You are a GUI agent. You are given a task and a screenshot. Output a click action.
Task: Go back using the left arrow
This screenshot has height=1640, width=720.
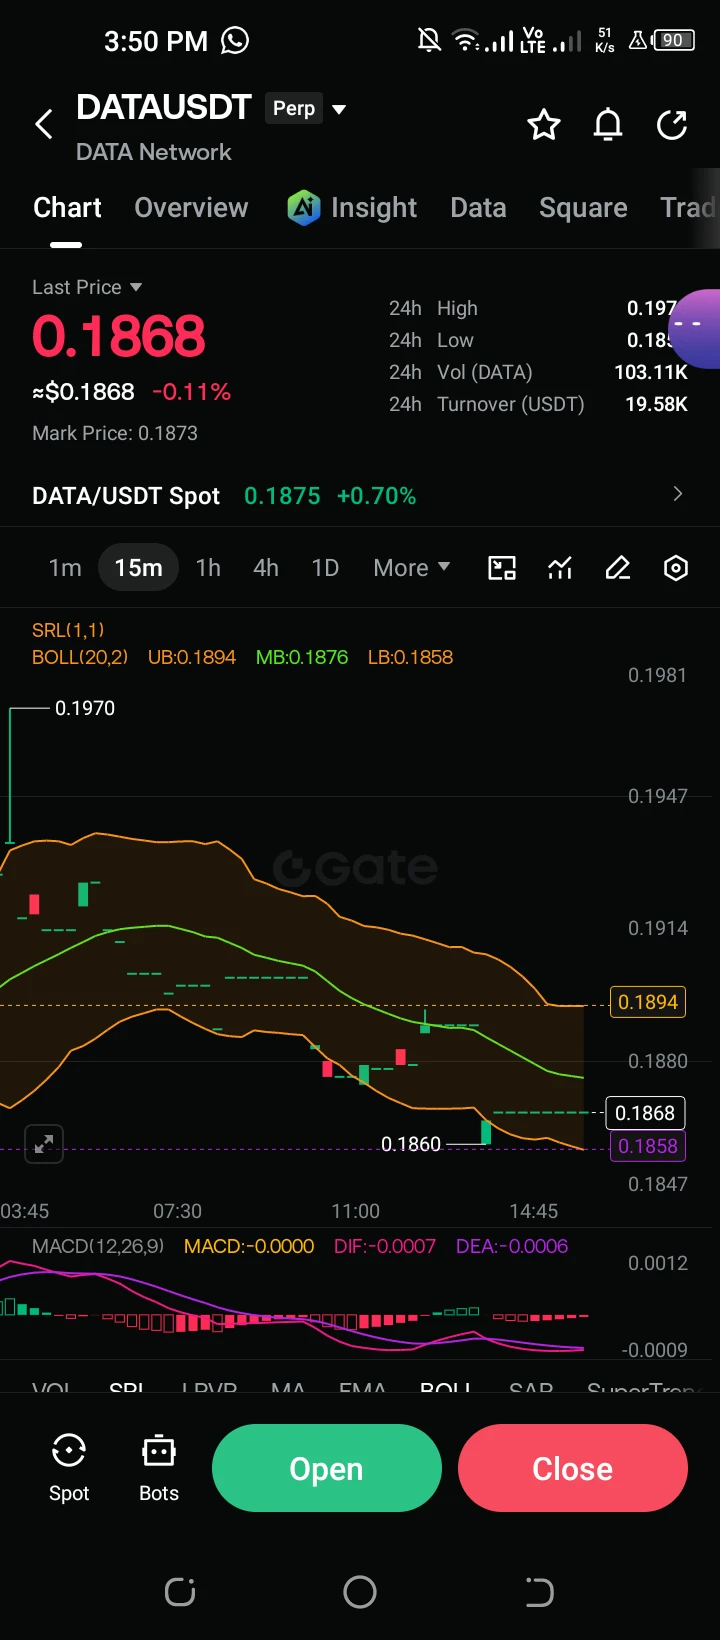click(44, 125)
